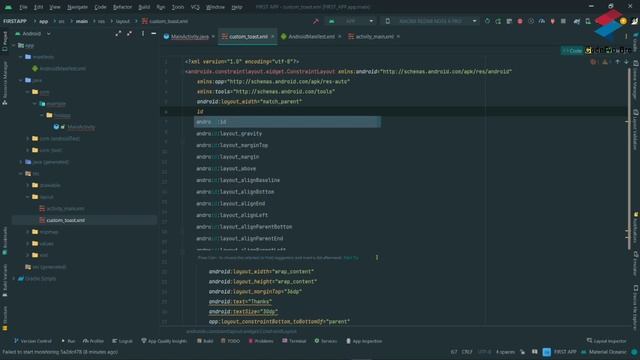Open the Redmi Note device selector dropdown
This screenshot has height=360, width=640.
430,21
